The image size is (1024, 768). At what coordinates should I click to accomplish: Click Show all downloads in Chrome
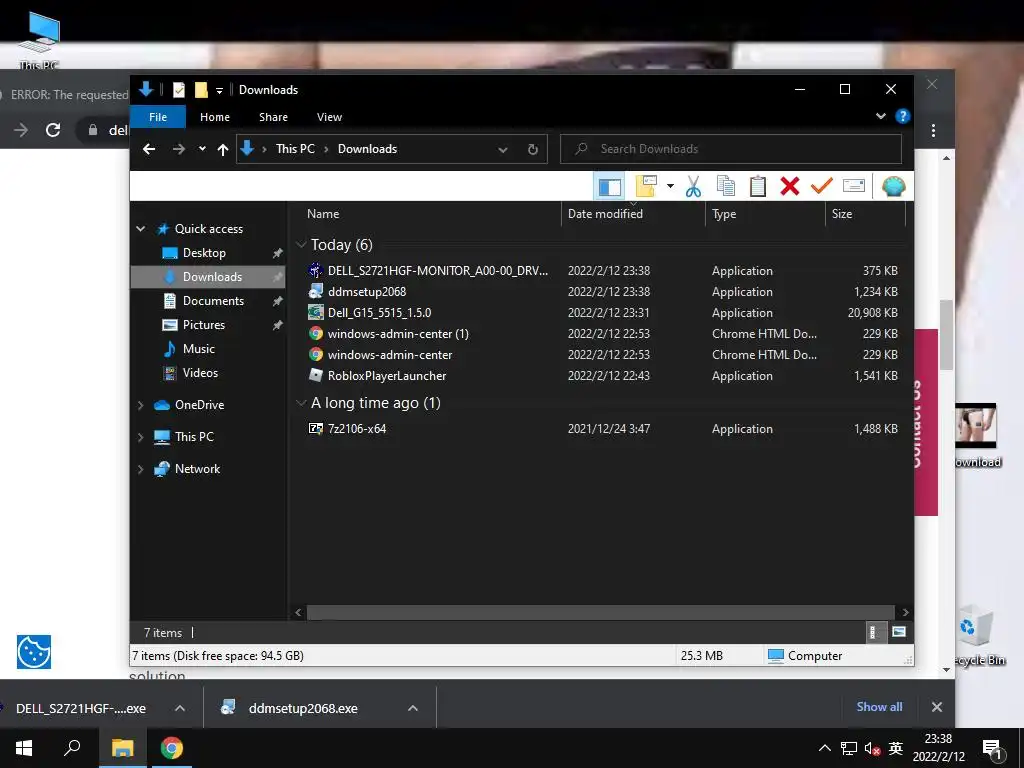(x=879, y=707)
